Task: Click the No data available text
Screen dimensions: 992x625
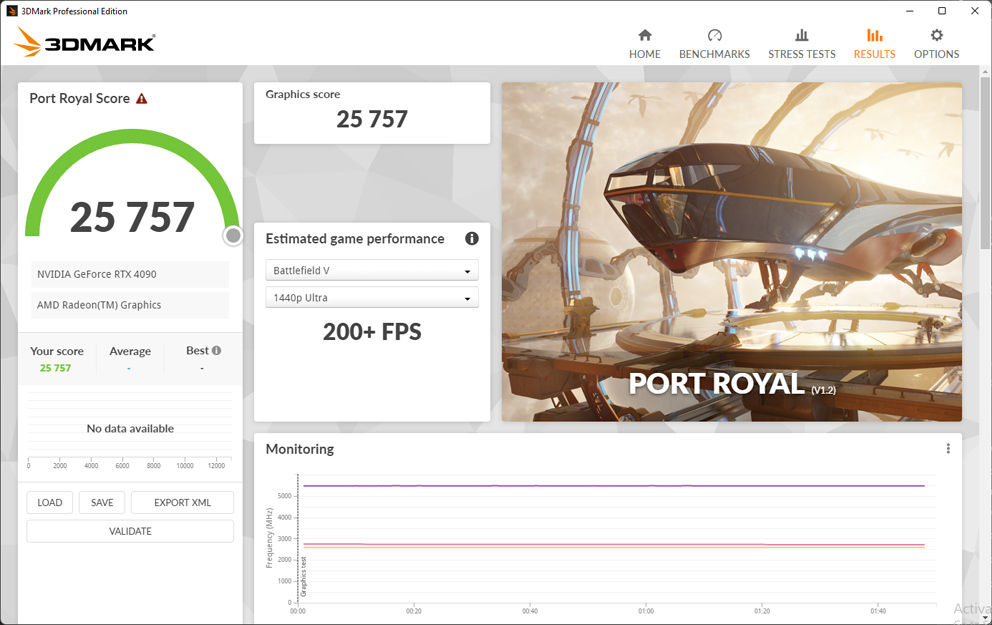Action: (130, 428)
